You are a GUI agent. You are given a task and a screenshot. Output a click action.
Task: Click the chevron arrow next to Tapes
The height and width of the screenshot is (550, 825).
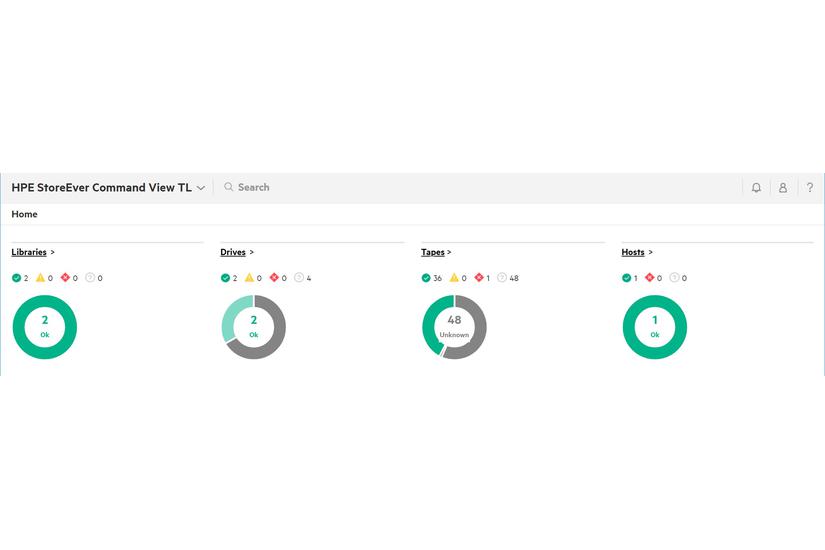click(449, 253)
